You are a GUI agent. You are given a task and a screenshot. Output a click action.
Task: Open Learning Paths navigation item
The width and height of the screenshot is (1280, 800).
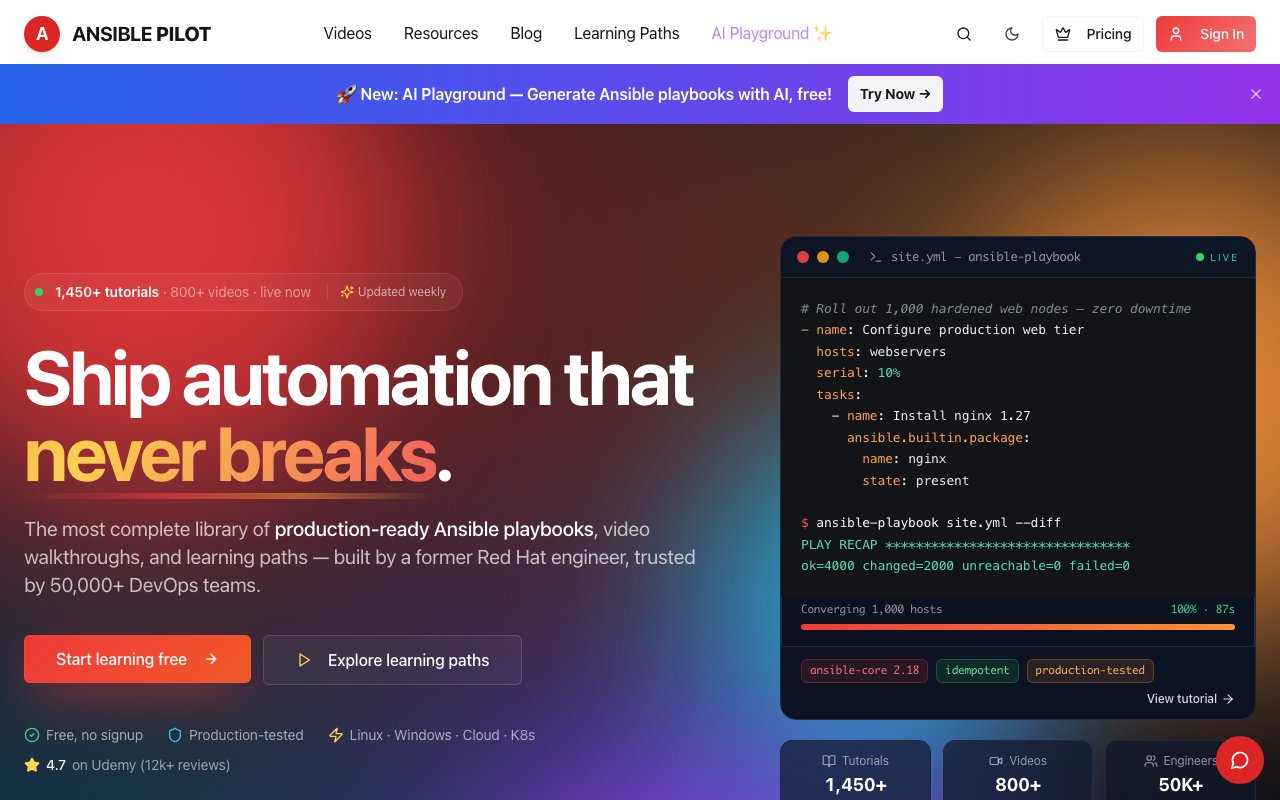pos(627,34)
